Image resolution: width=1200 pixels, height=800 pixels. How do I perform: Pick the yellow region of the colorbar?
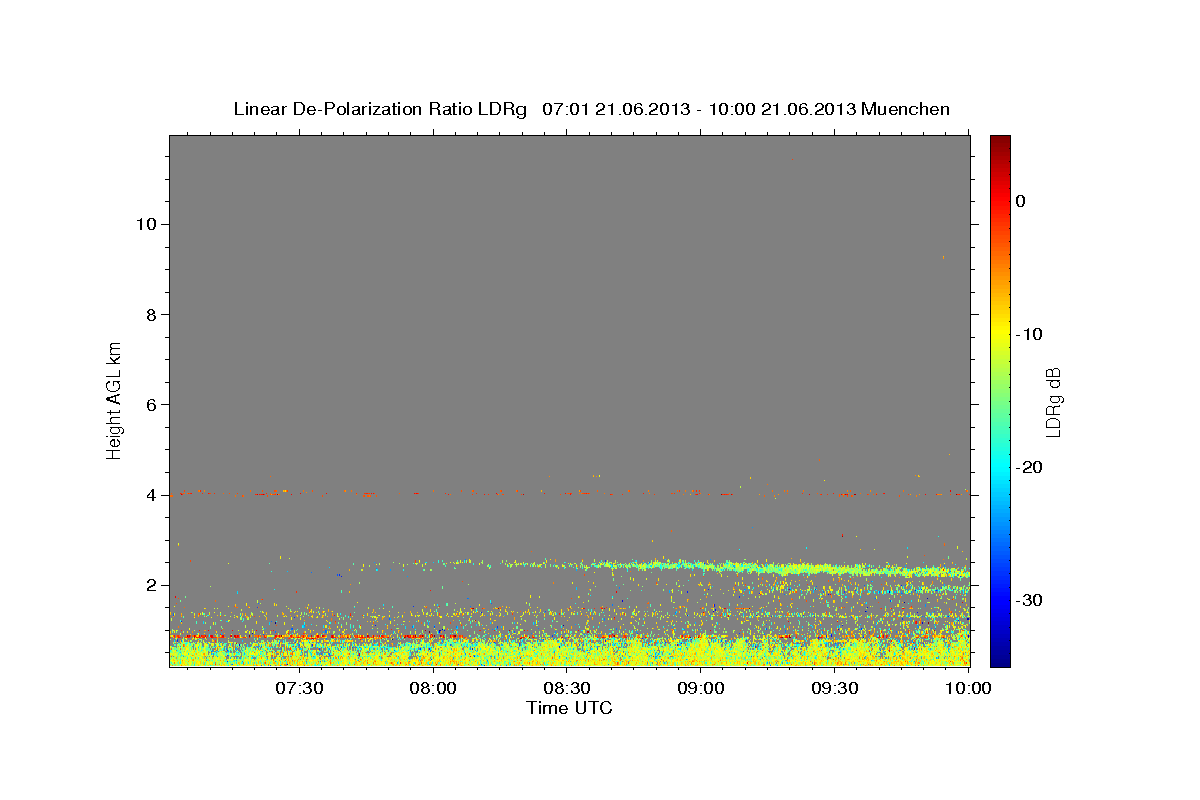(x=1000, y=330)
